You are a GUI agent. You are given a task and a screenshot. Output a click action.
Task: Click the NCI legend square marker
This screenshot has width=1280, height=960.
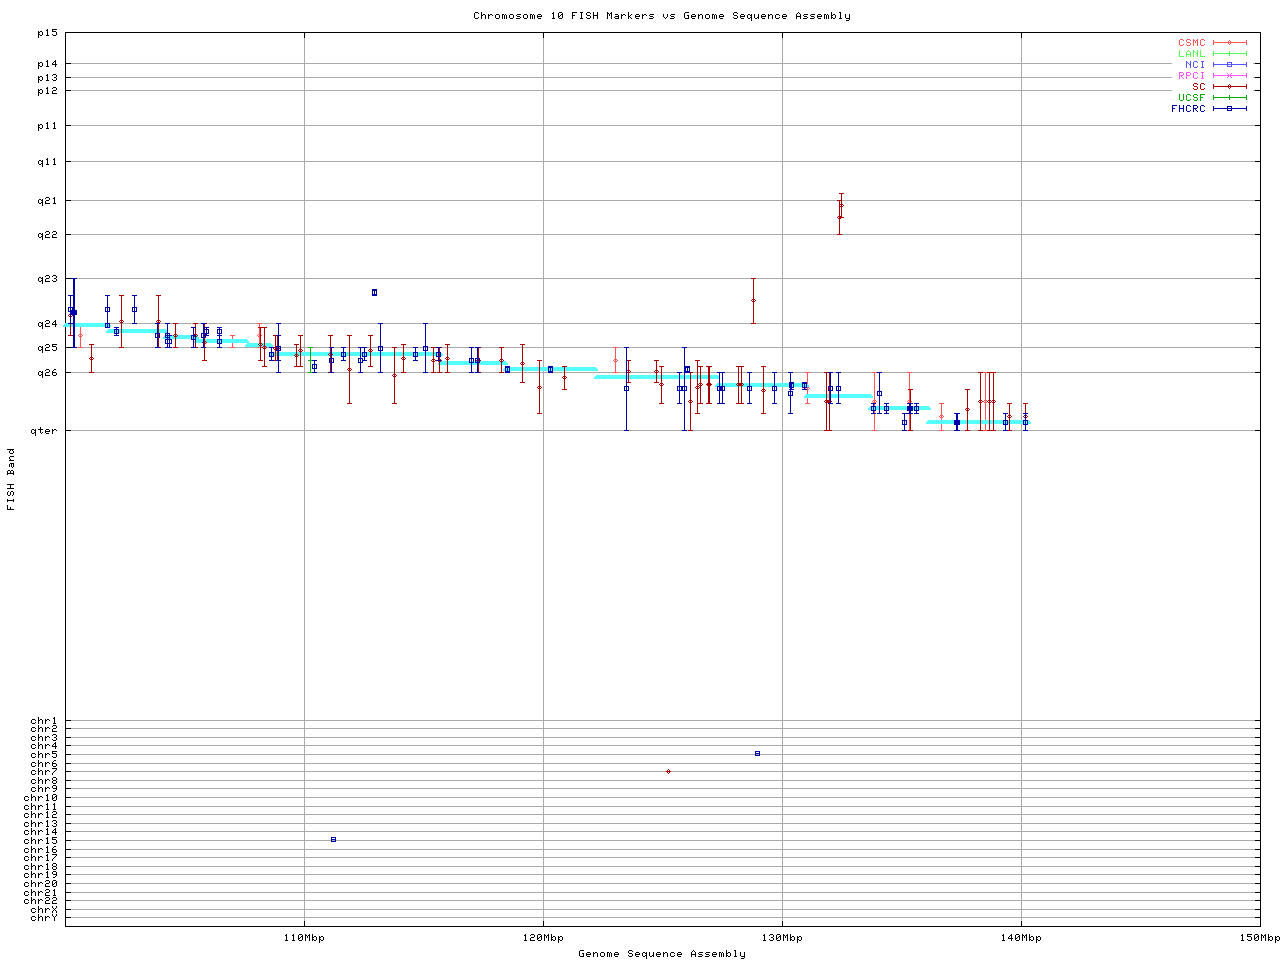(1229, 65)
